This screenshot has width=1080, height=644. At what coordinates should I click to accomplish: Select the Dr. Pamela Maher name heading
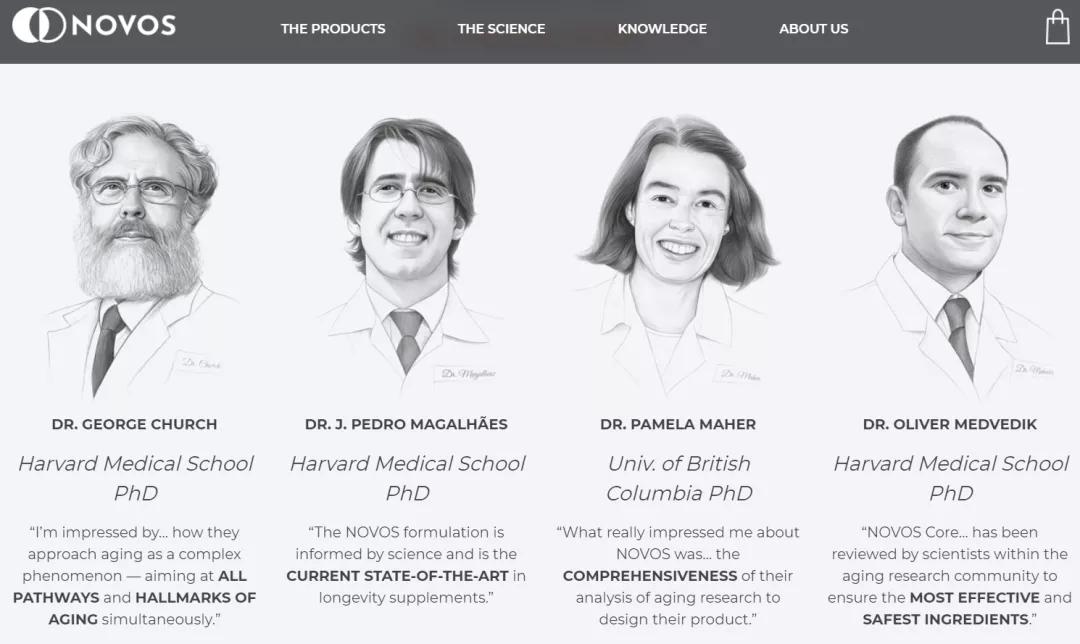point(678,424)
